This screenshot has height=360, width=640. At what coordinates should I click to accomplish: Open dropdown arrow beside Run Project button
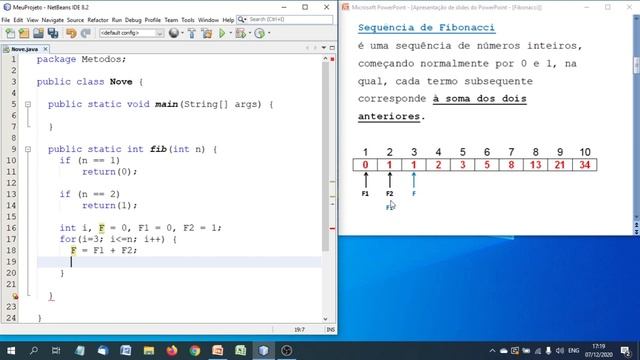pyautogui.click(x=230, y=33)
